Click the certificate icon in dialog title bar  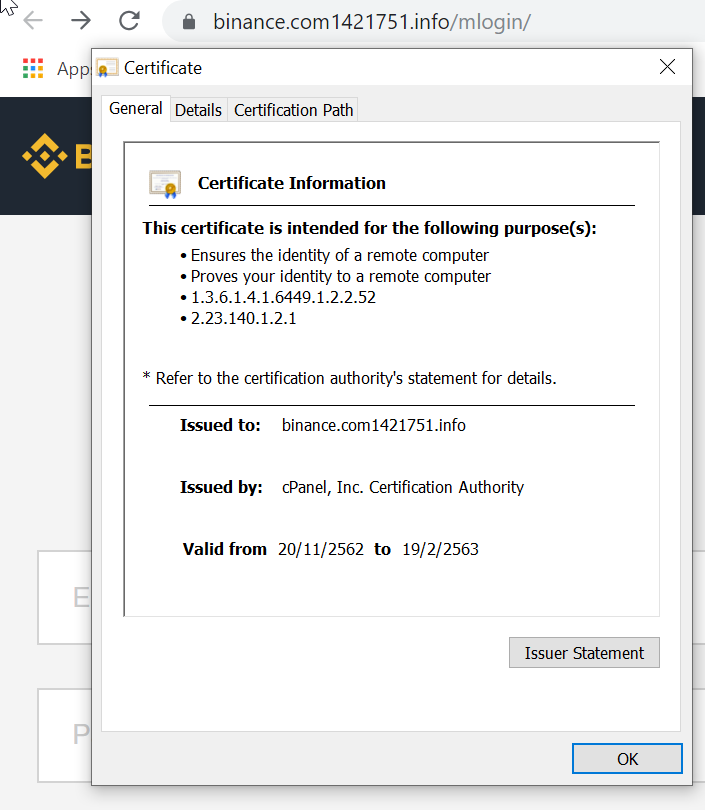click(108, 68)
